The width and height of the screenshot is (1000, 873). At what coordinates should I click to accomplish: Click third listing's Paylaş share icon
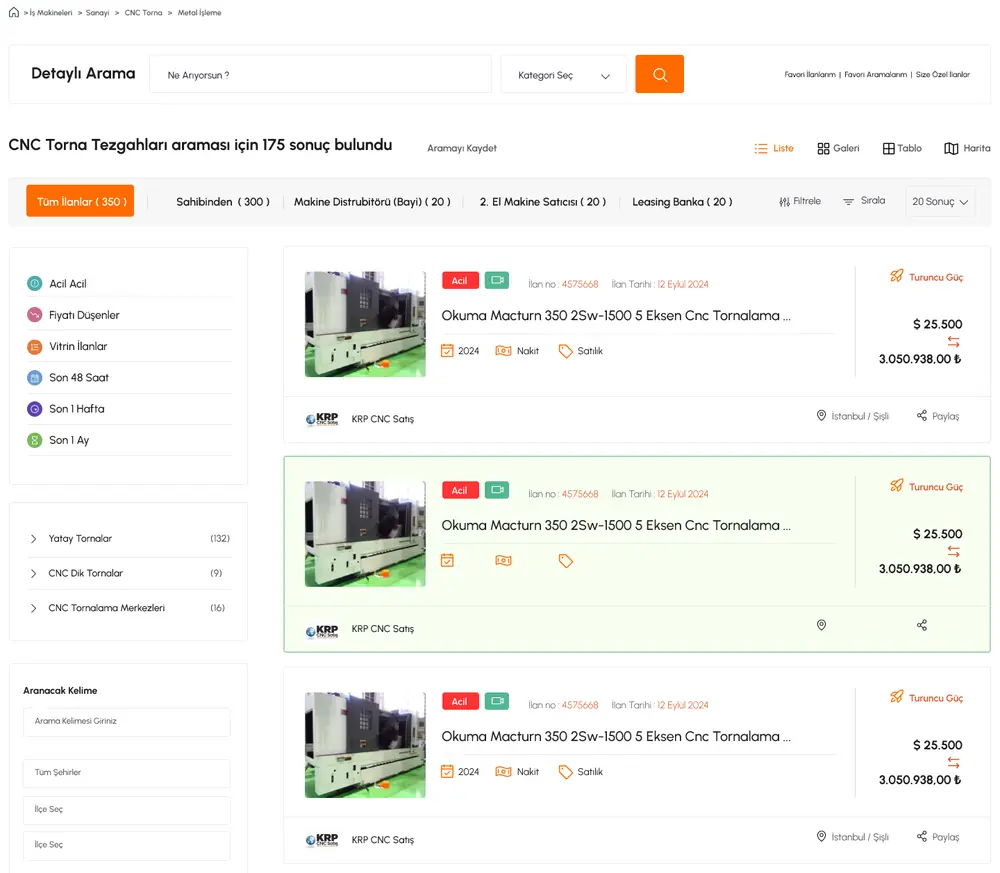922,836
